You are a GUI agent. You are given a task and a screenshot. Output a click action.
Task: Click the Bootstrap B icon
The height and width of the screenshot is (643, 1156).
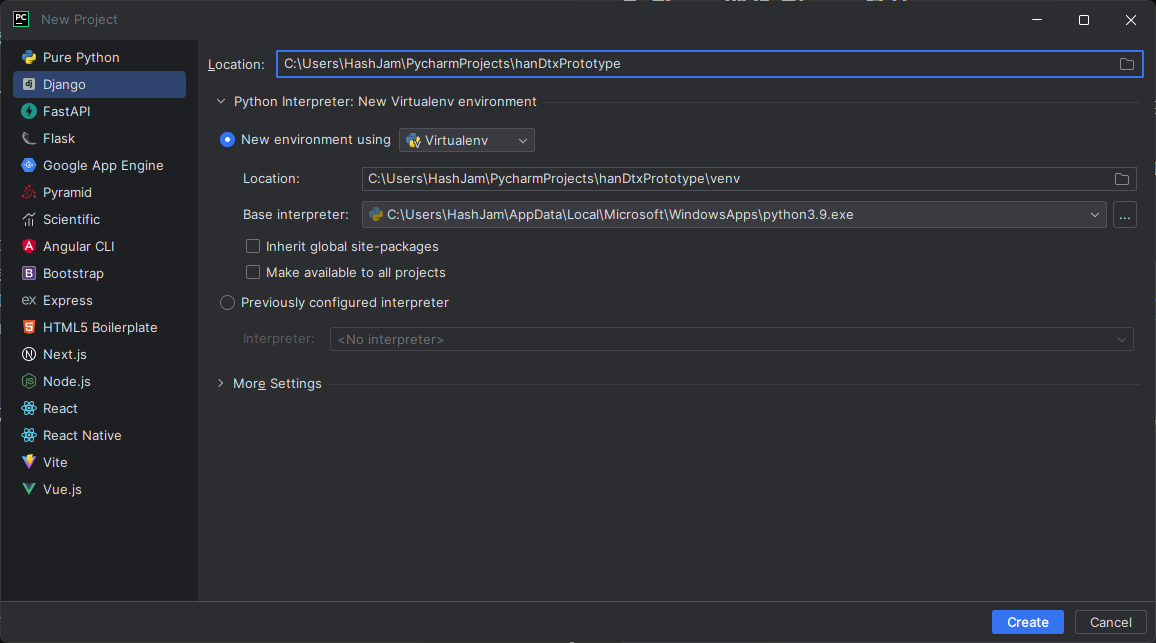pos(29,274)
